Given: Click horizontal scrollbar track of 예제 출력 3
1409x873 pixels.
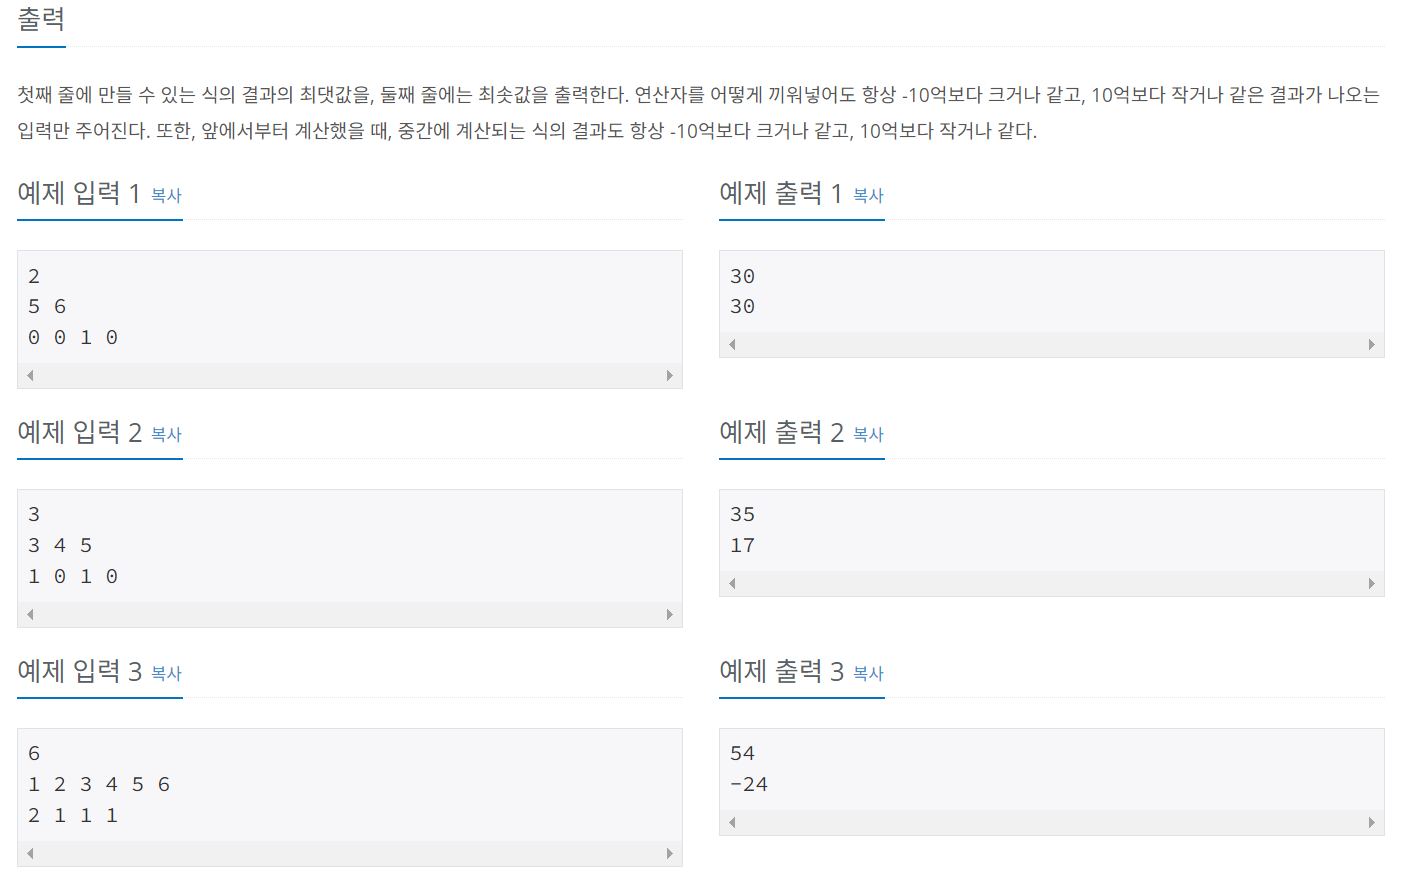Looking at the screenshot, I should pos(1052,822).
